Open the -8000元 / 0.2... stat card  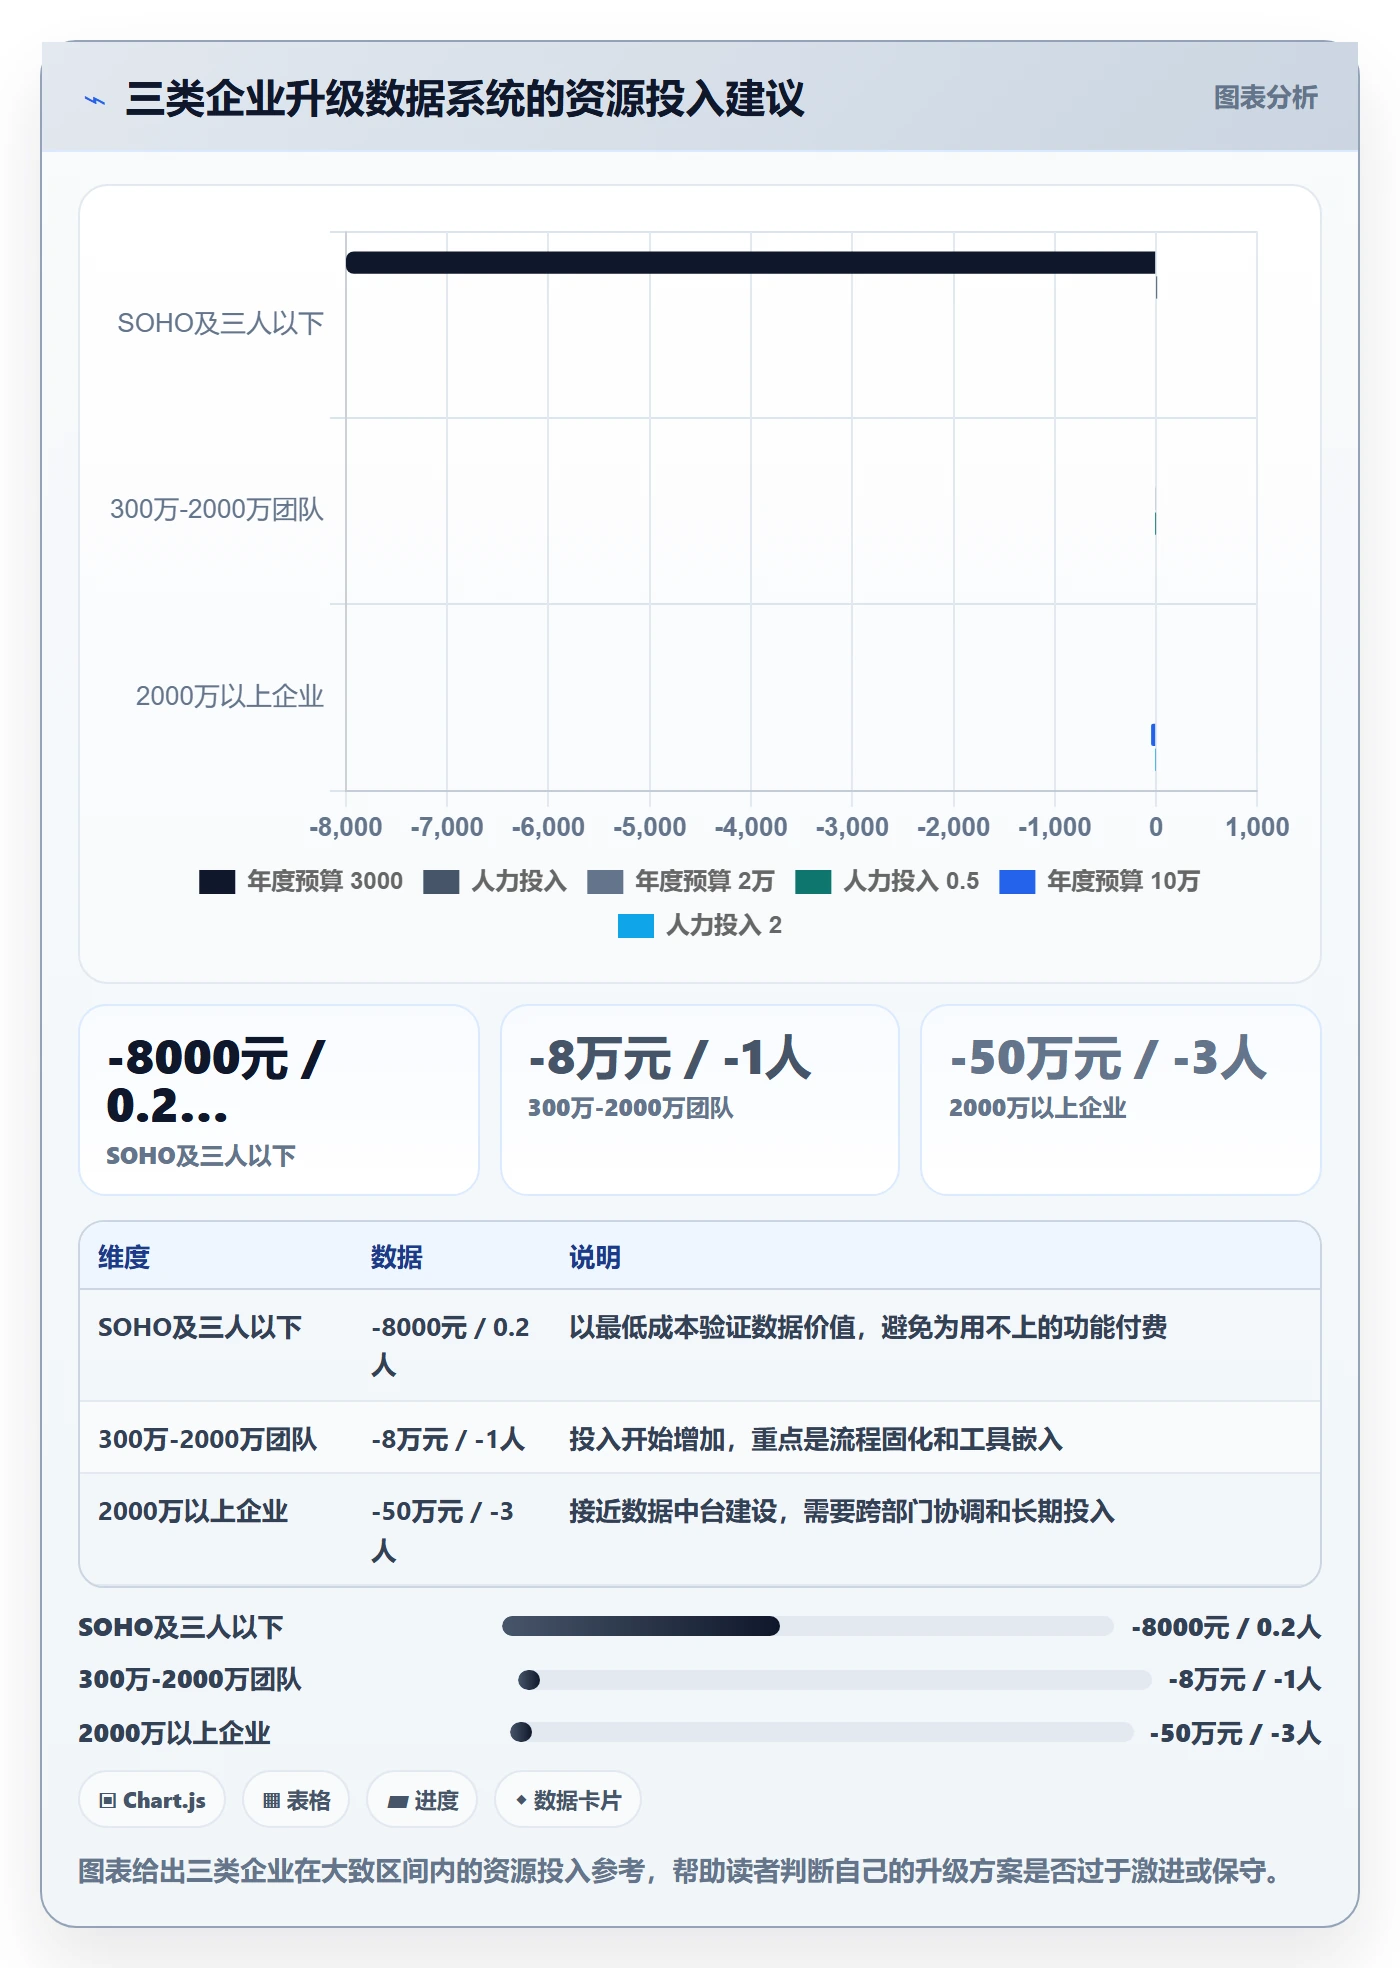click(x=279, y=1099)
